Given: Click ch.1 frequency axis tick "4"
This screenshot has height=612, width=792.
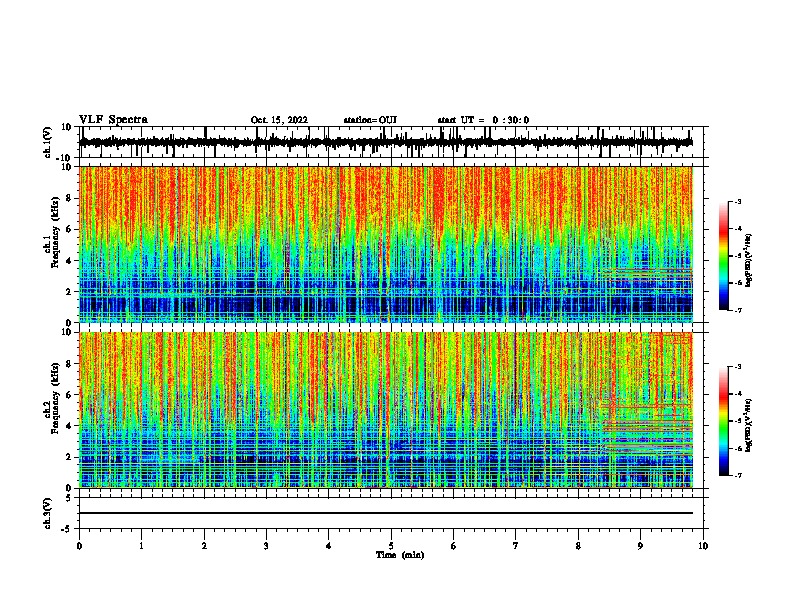Looking at the screenshot, I should click(69, 261).
